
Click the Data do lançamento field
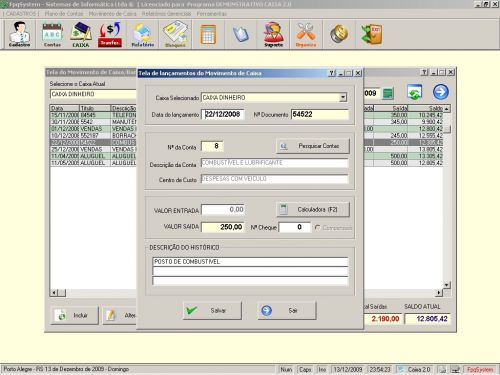[x=223, y=114]
